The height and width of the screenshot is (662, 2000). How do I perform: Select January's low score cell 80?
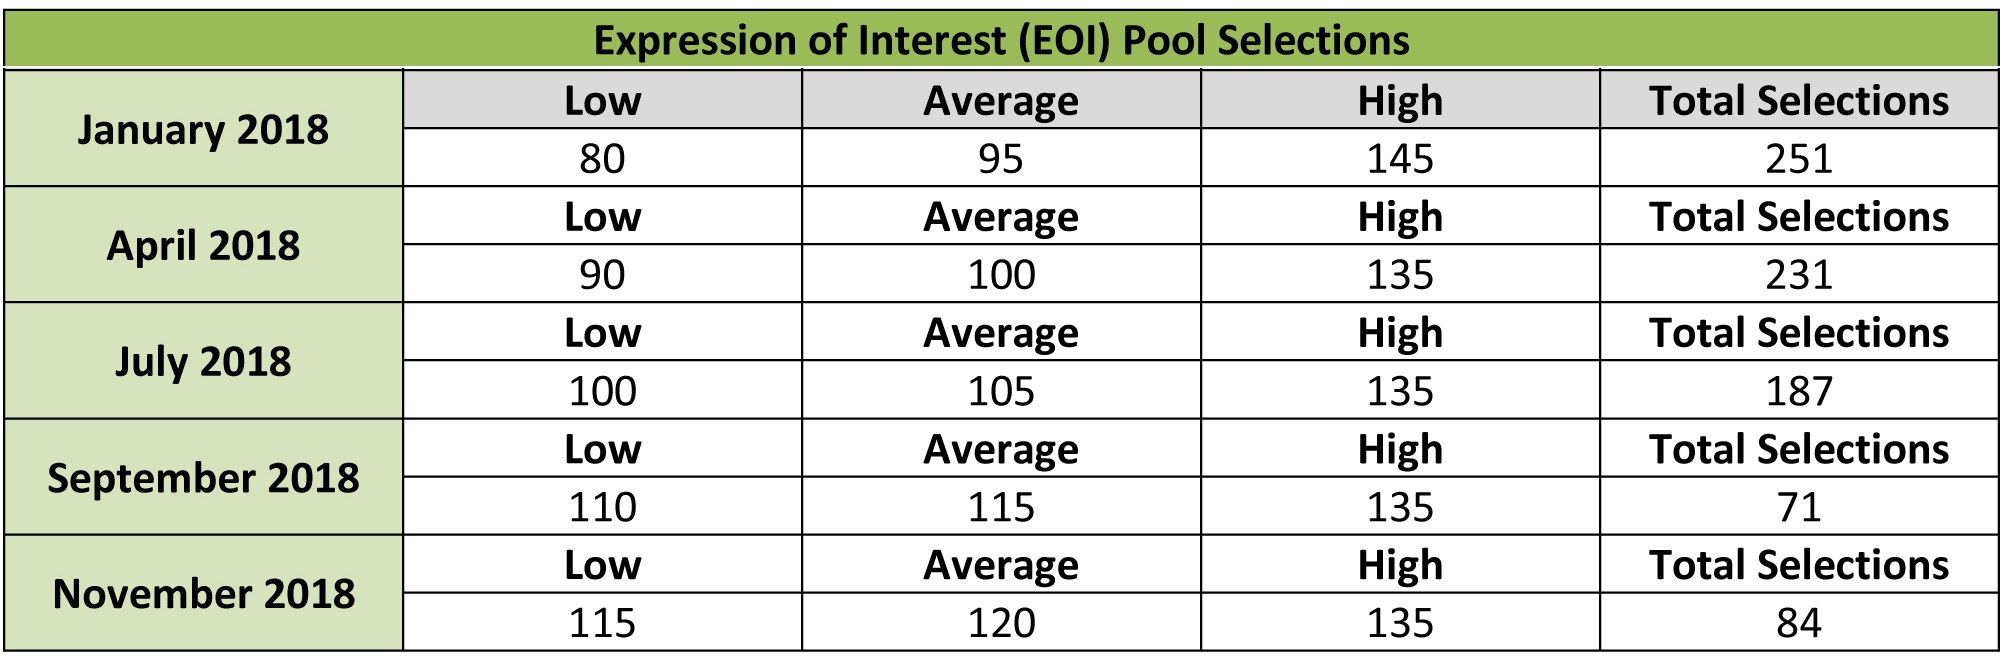(x=602, y=158)
